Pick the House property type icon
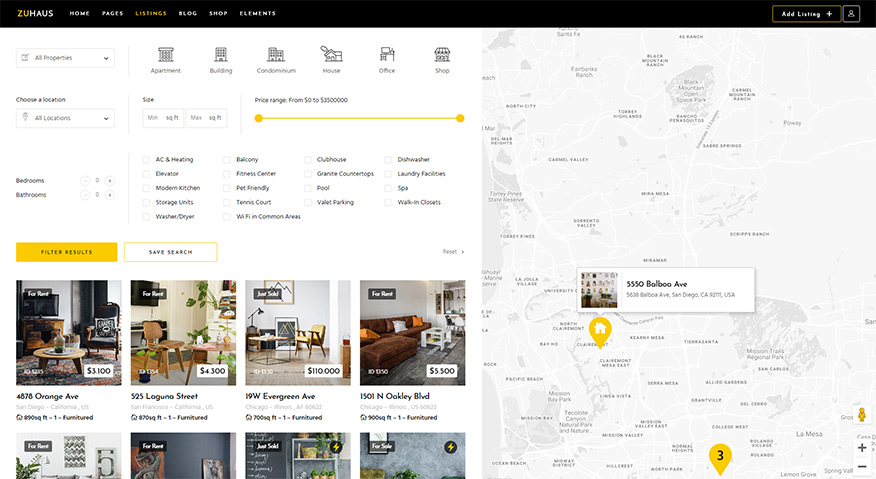The height and width of the screenshot is (479, 876). 331,55
